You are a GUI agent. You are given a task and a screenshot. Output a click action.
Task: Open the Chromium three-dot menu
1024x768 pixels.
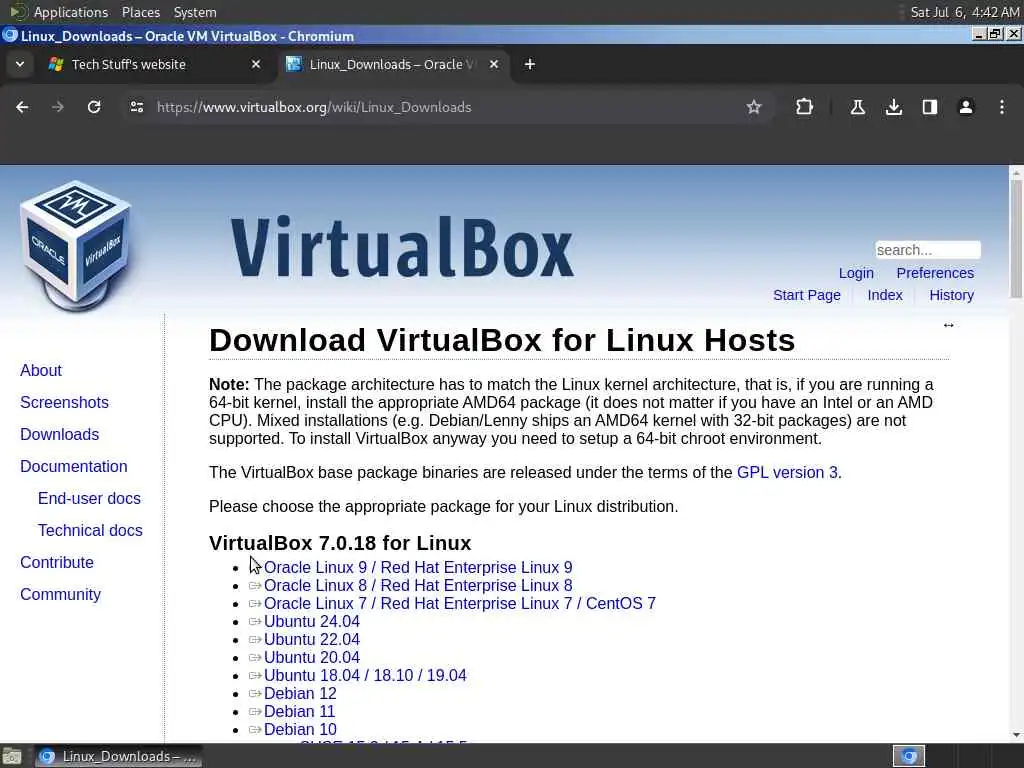1002,107
